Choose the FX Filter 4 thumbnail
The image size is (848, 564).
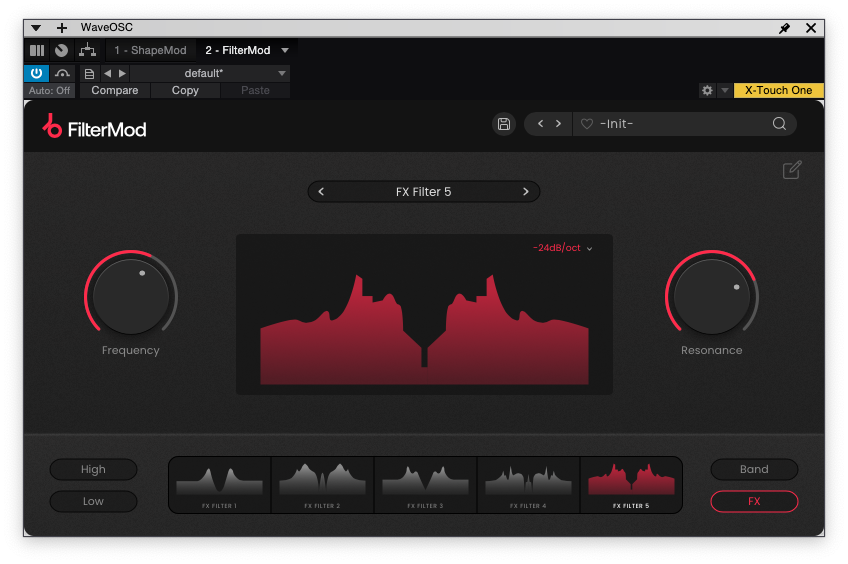point(528,485)
